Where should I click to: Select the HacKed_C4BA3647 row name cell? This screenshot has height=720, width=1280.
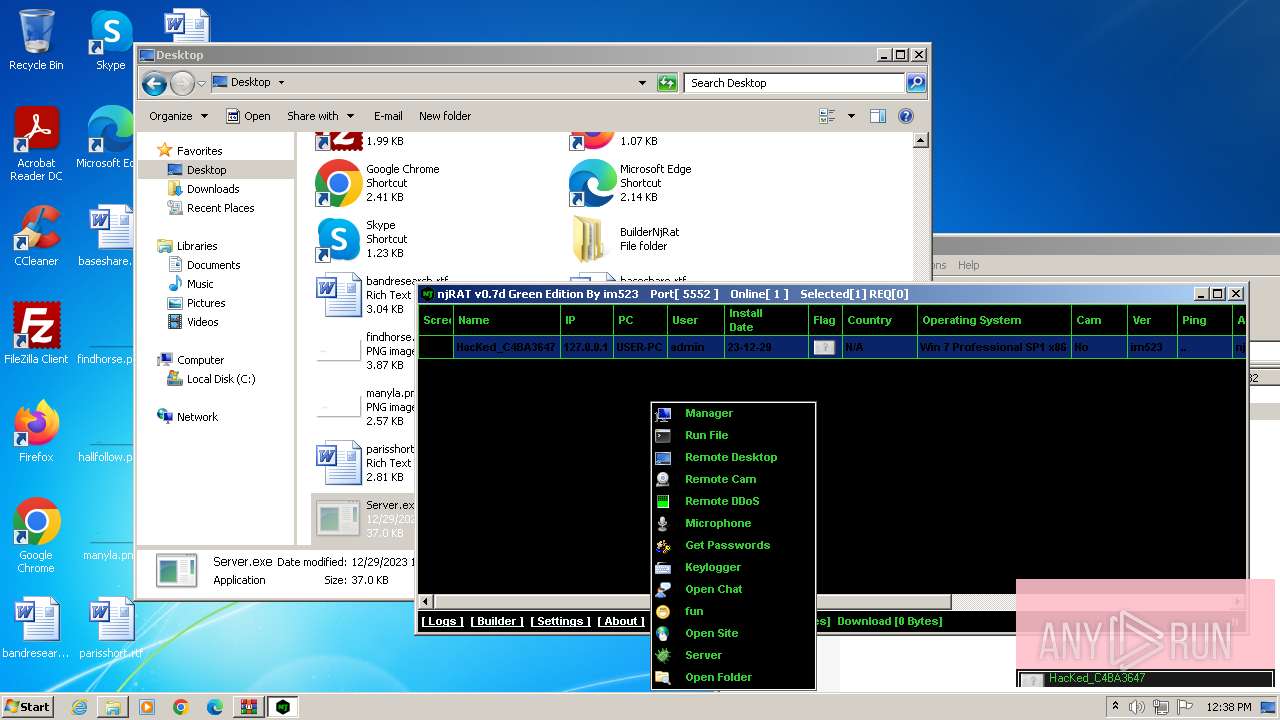point(506,347)
